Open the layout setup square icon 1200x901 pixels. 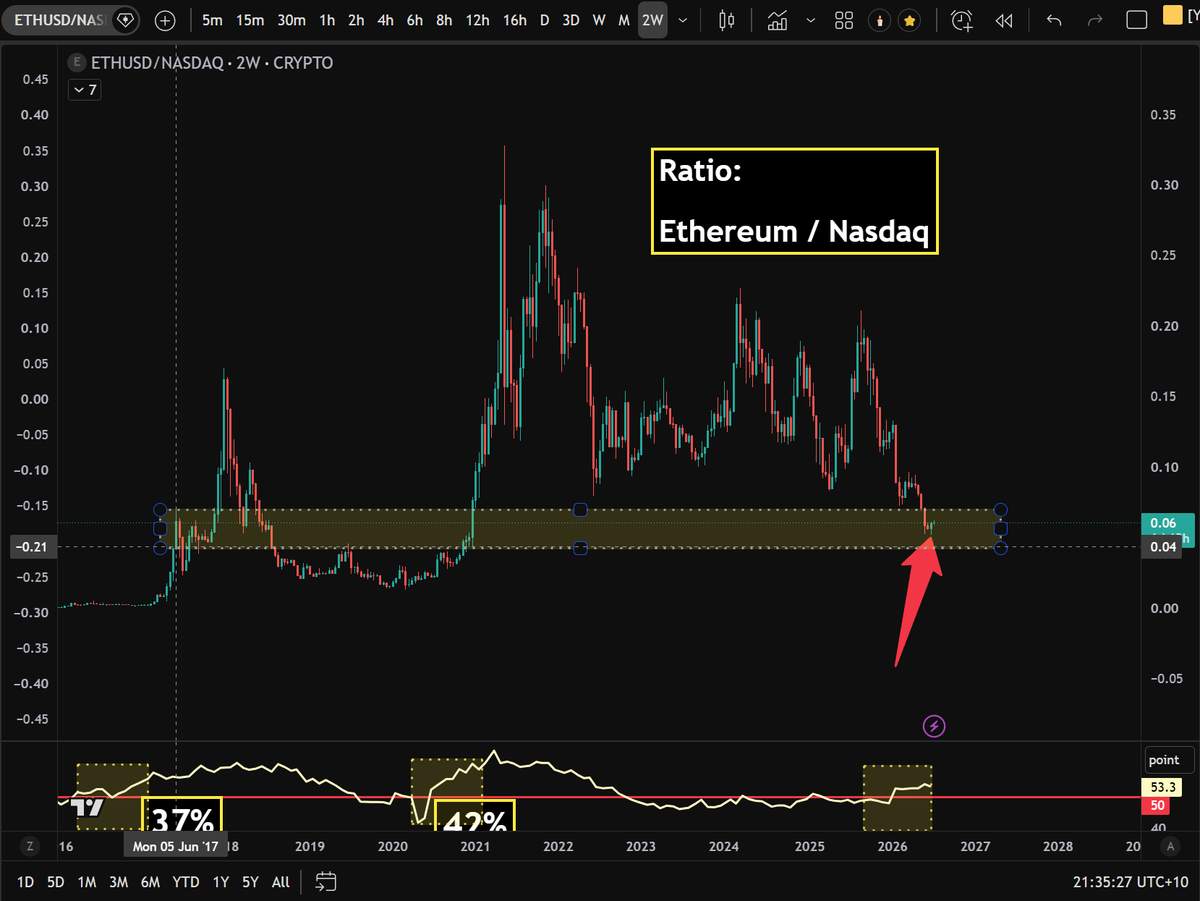coord(1137,20)
